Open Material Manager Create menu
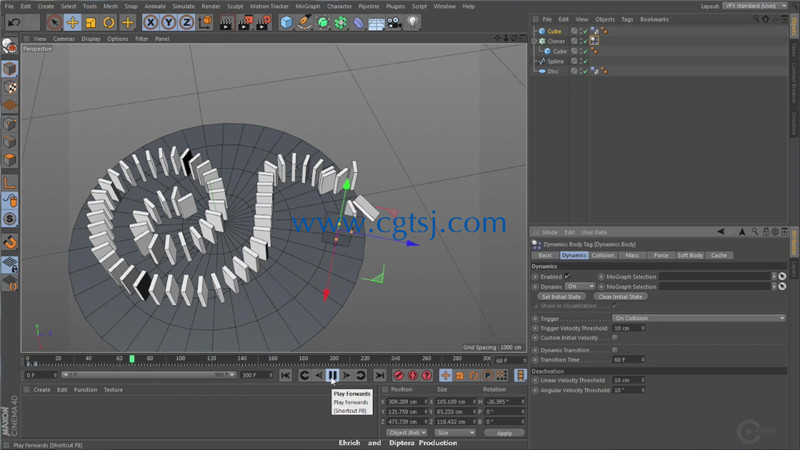Image resolution: width=800 pixels, height=450 pixels. tap(42, 390)
